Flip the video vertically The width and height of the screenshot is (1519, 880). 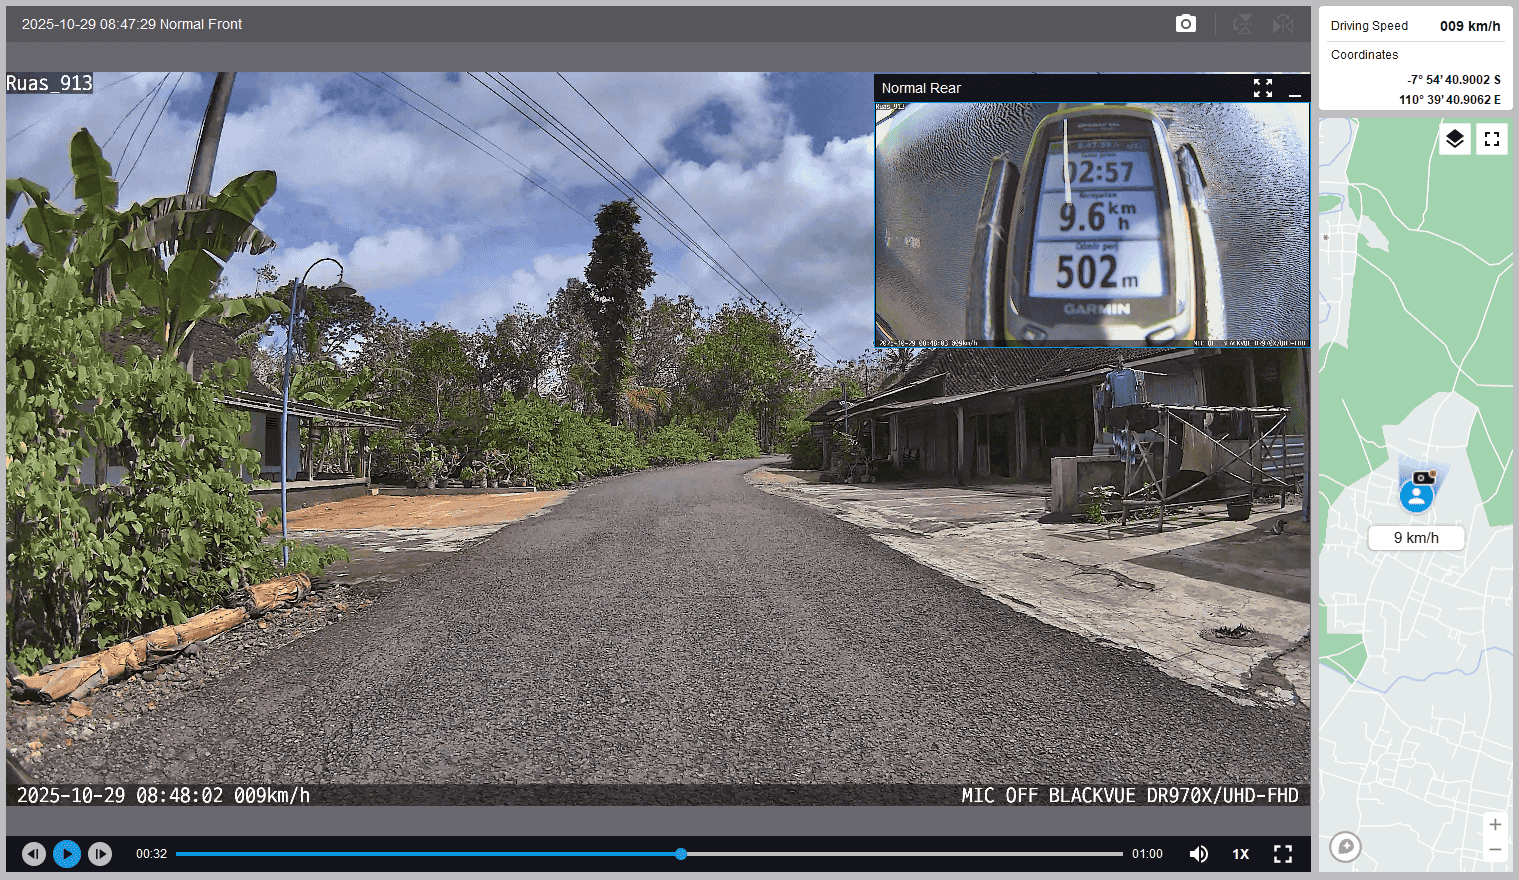1243,24
